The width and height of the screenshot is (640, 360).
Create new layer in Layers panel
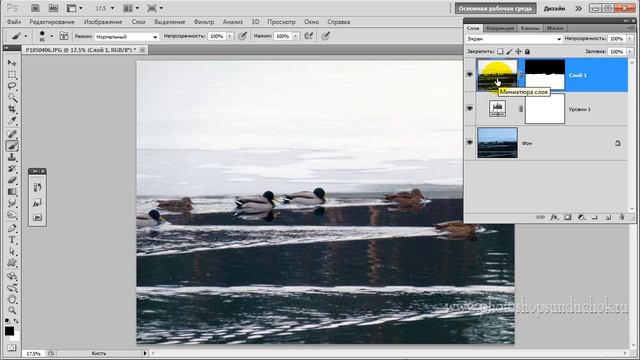click(x=608, y=217)
